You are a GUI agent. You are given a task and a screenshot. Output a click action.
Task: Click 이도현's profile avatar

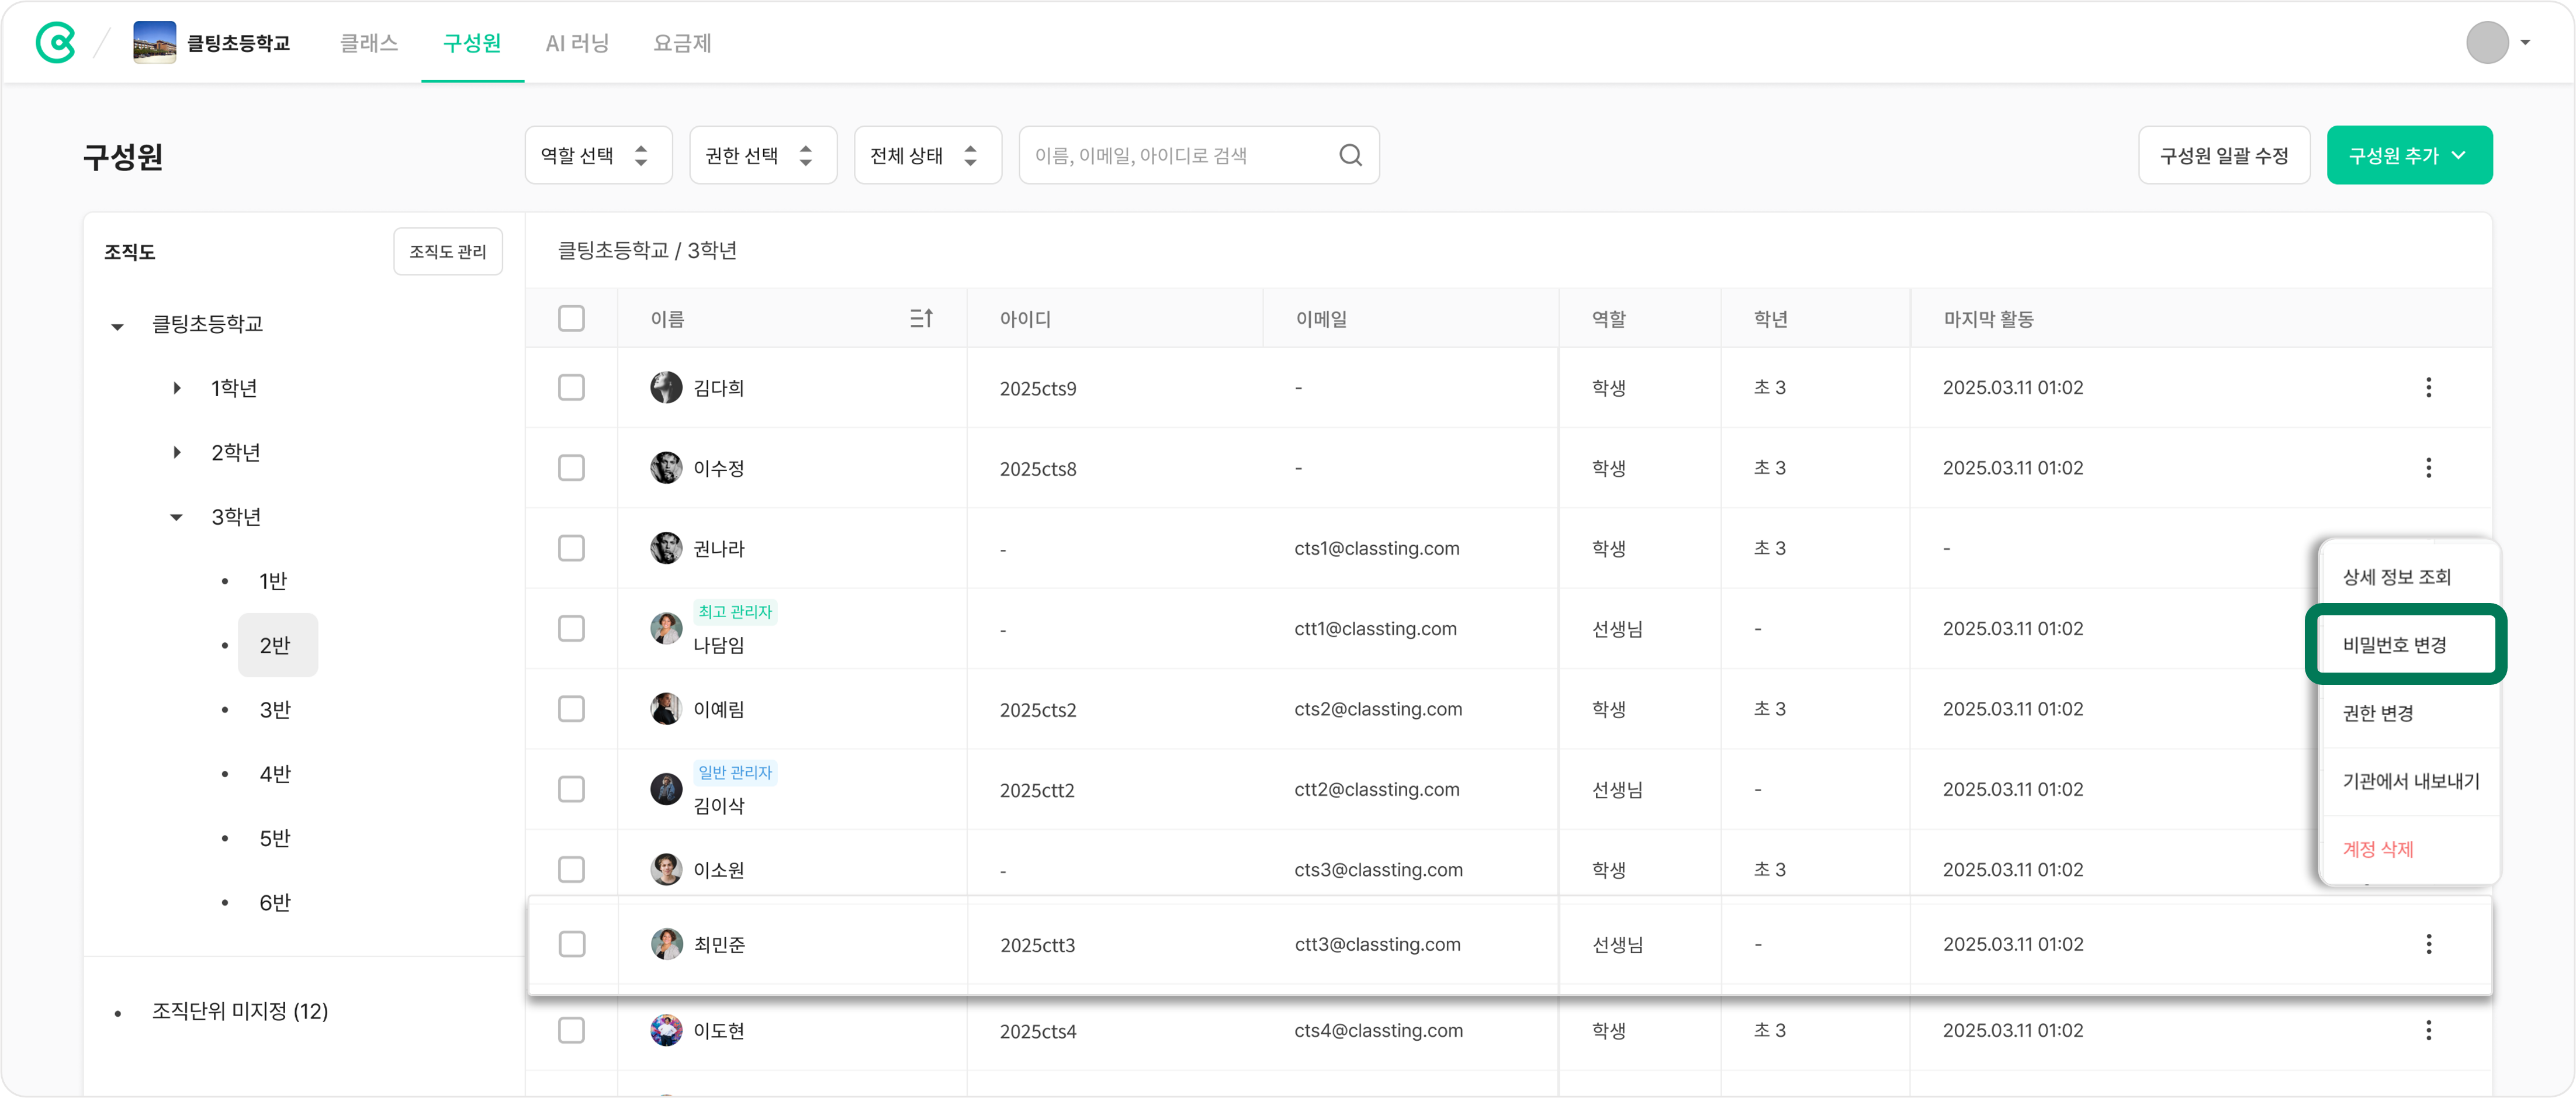click(666, 1030)
